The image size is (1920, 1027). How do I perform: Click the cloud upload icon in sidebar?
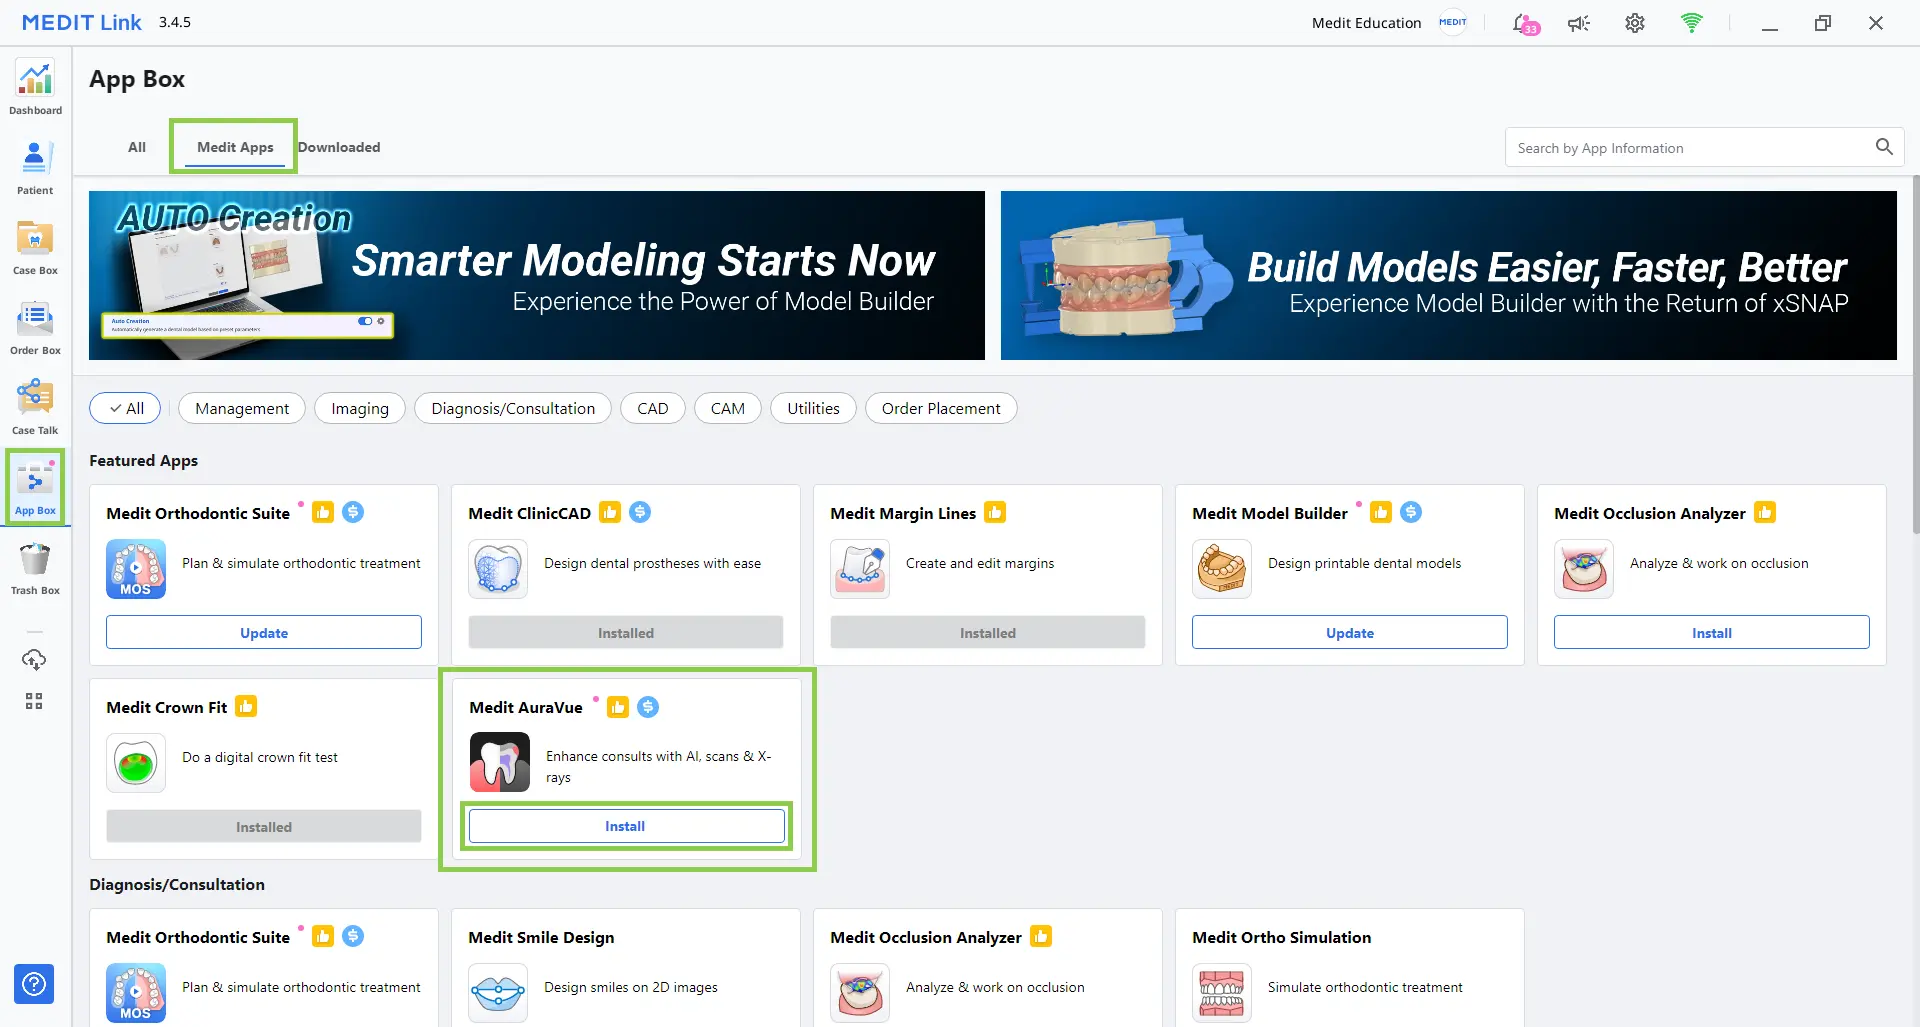click(x=34, y=660)
